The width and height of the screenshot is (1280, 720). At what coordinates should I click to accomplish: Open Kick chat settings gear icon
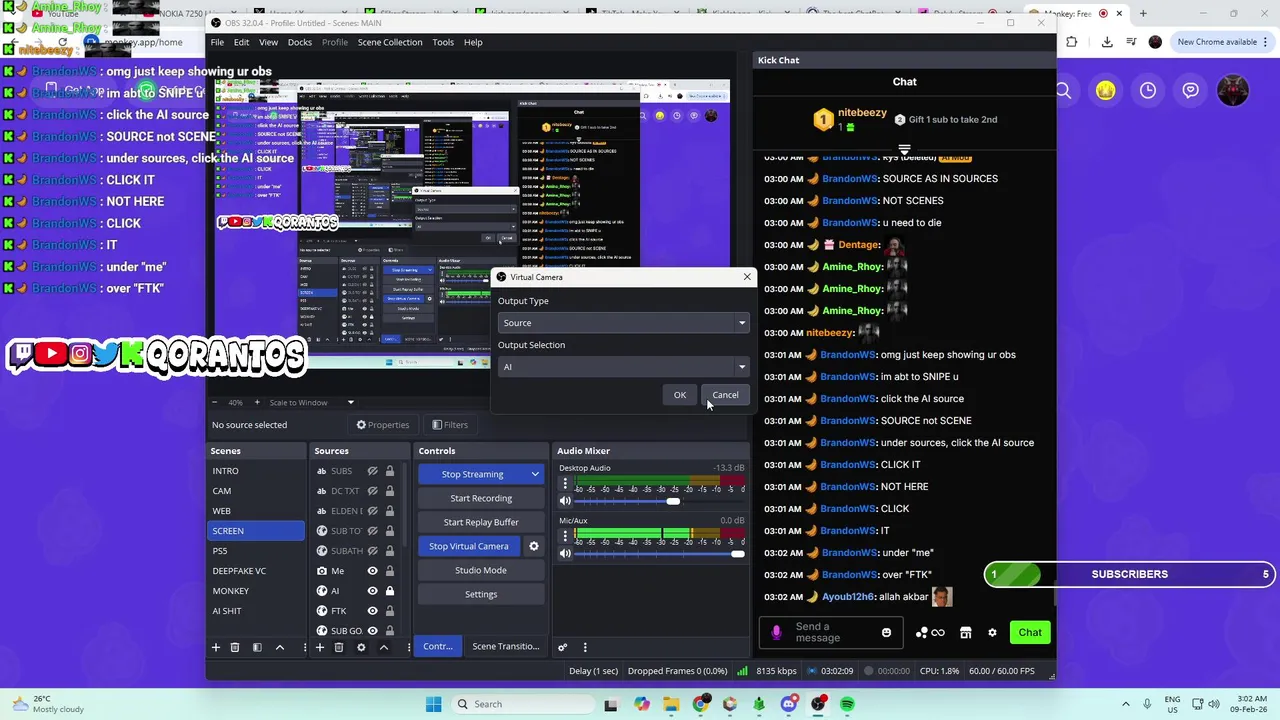(x=992, y=632)
